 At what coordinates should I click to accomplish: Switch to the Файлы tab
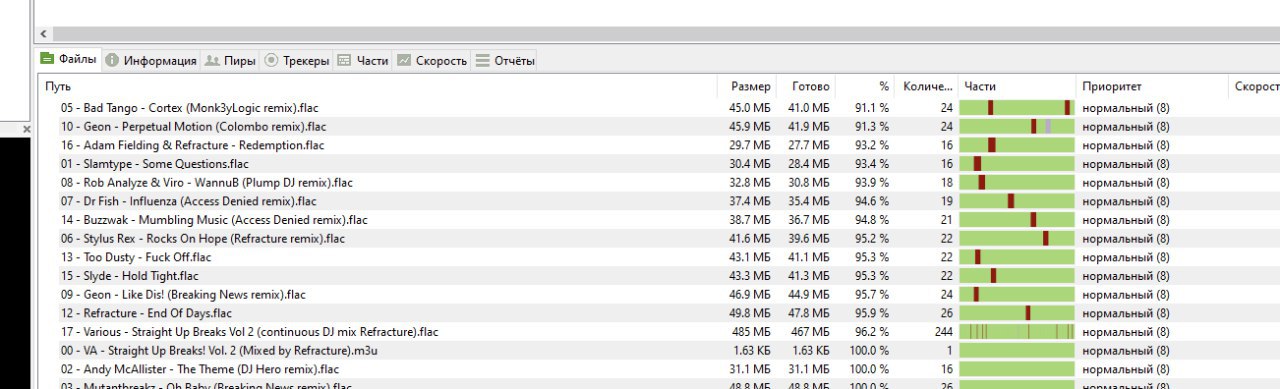(x=69, y=60)
